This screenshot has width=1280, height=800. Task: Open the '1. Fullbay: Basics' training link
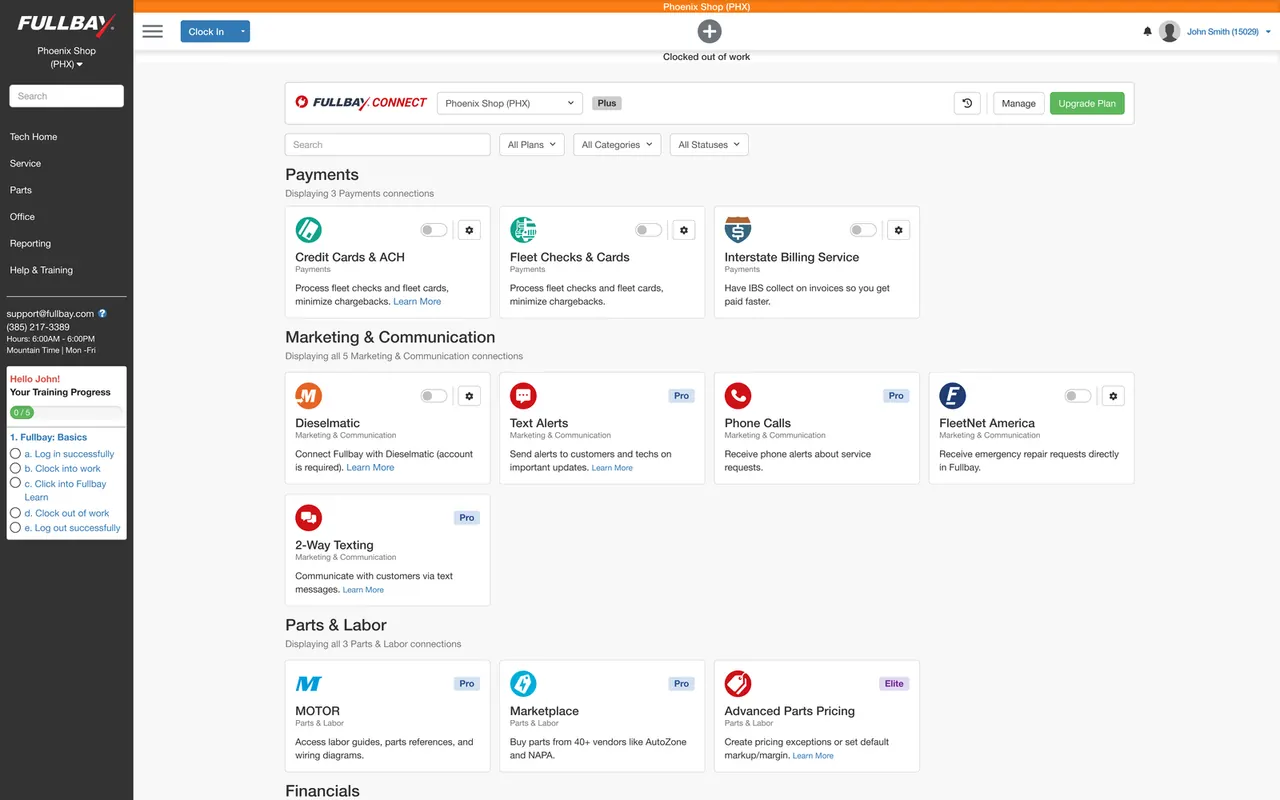coord(48,437)
